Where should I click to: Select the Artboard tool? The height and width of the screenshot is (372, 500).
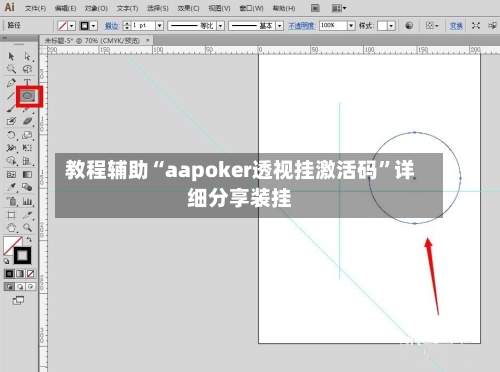(x=11, y=215)
